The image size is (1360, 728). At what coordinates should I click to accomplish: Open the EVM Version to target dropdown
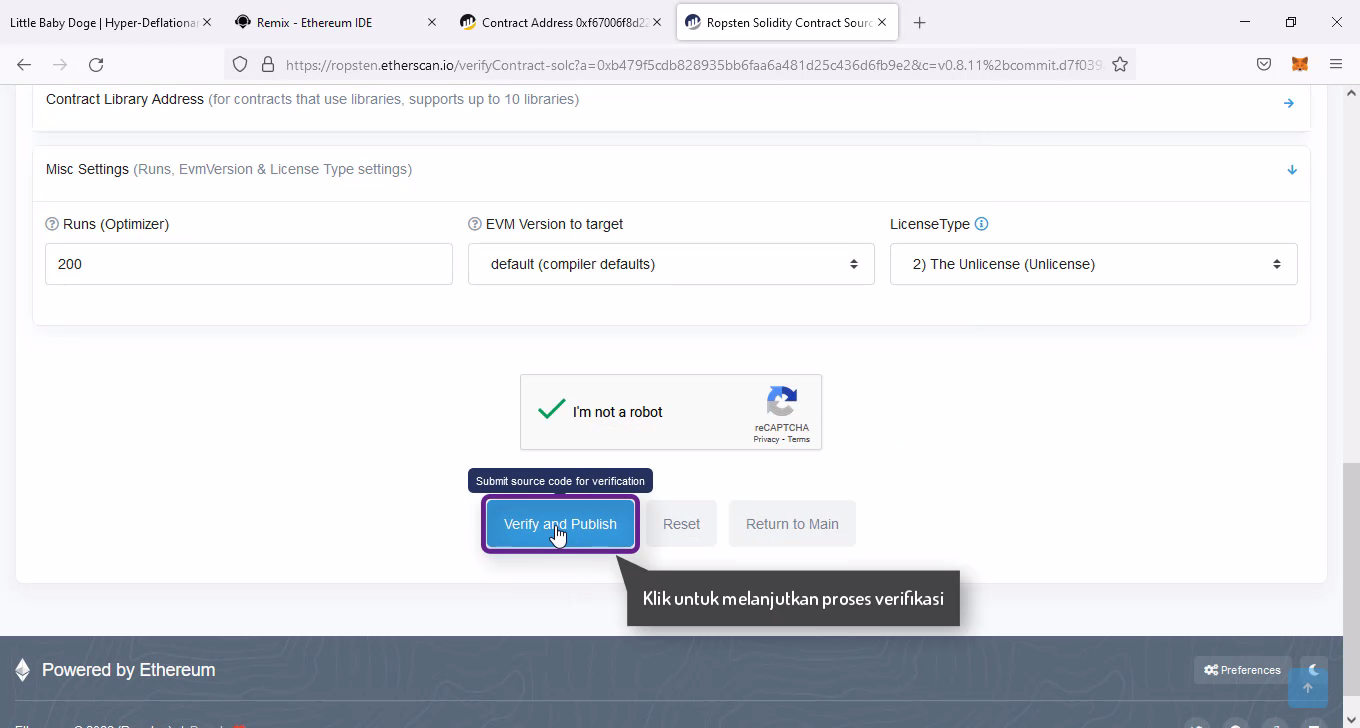671,264
